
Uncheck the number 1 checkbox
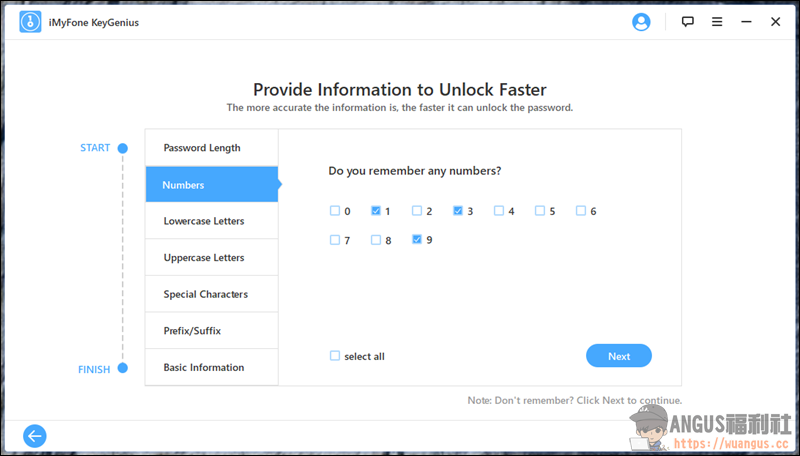[x=376, y=211]
